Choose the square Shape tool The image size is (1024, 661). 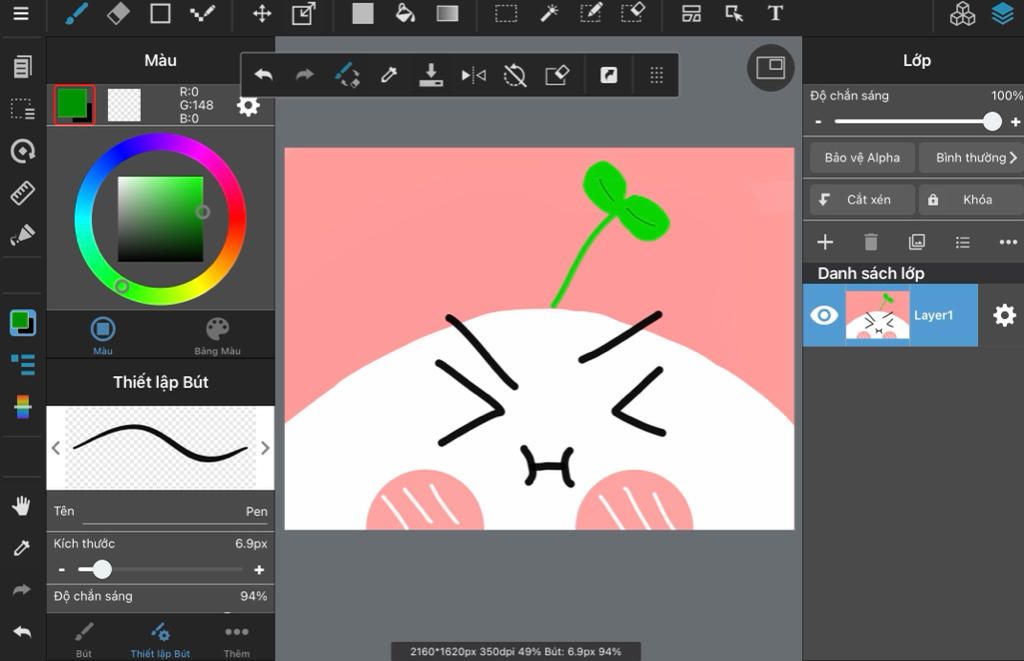(160, 14)
